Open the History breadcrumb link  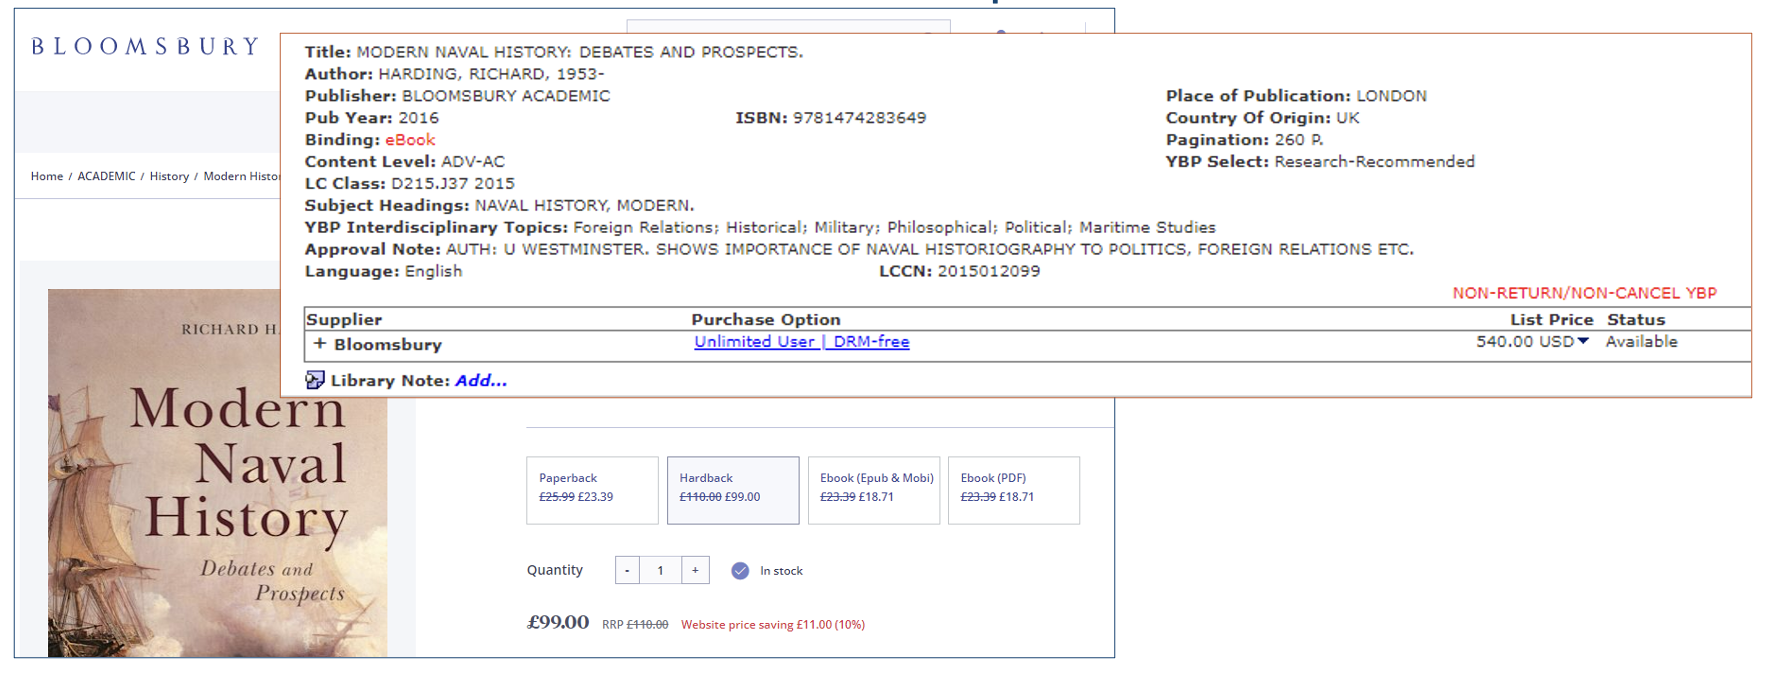pyautogui.click(x=169, y=176)
